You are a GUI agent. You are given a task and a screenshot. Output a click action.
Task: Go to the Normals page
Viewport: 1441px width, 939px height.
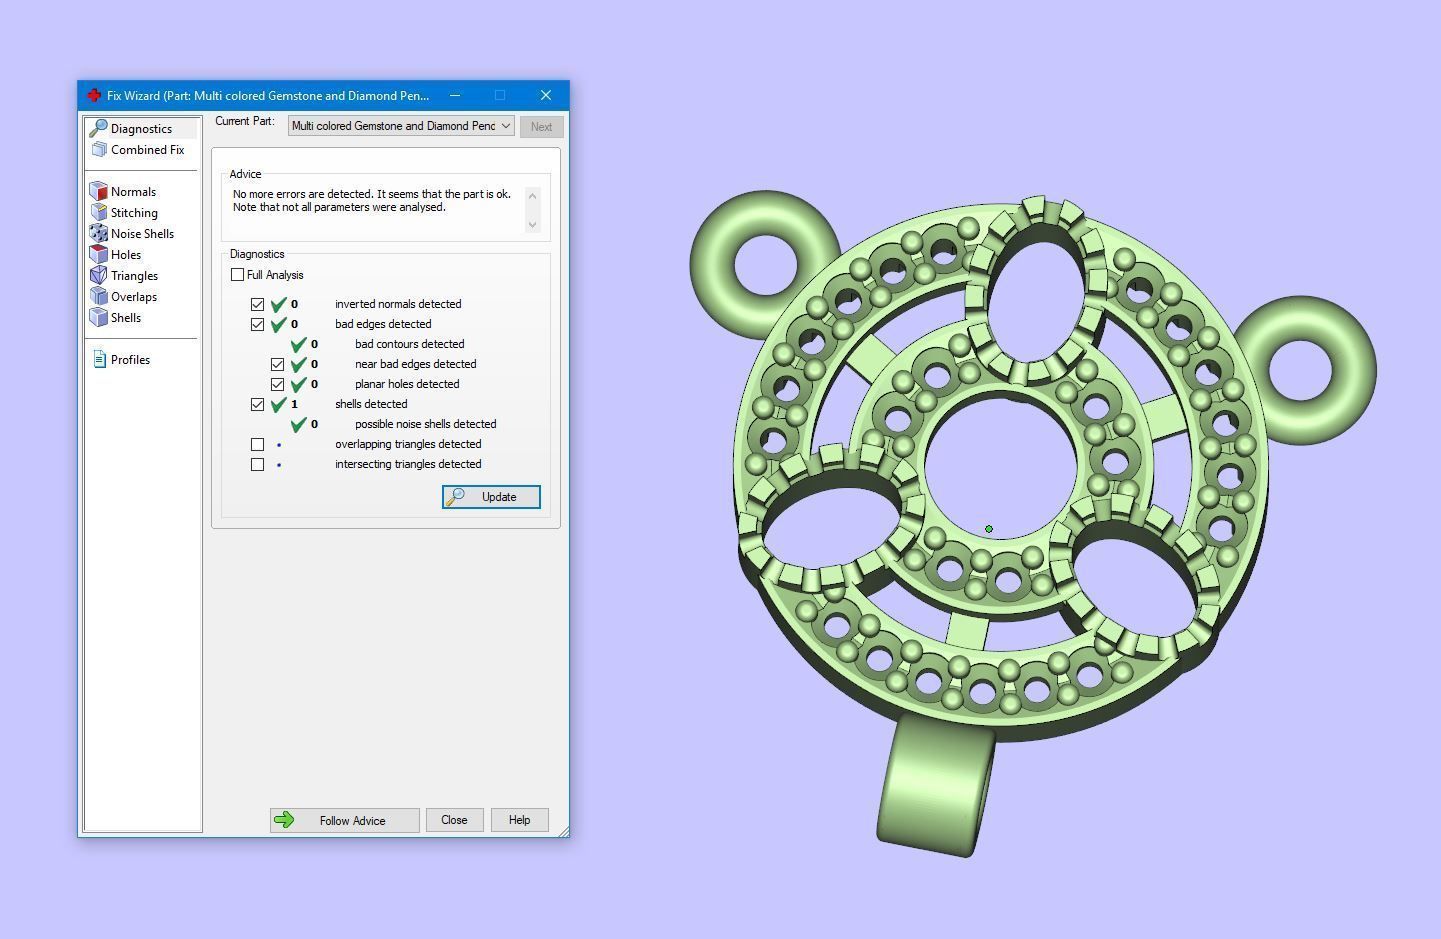(133, 191)
